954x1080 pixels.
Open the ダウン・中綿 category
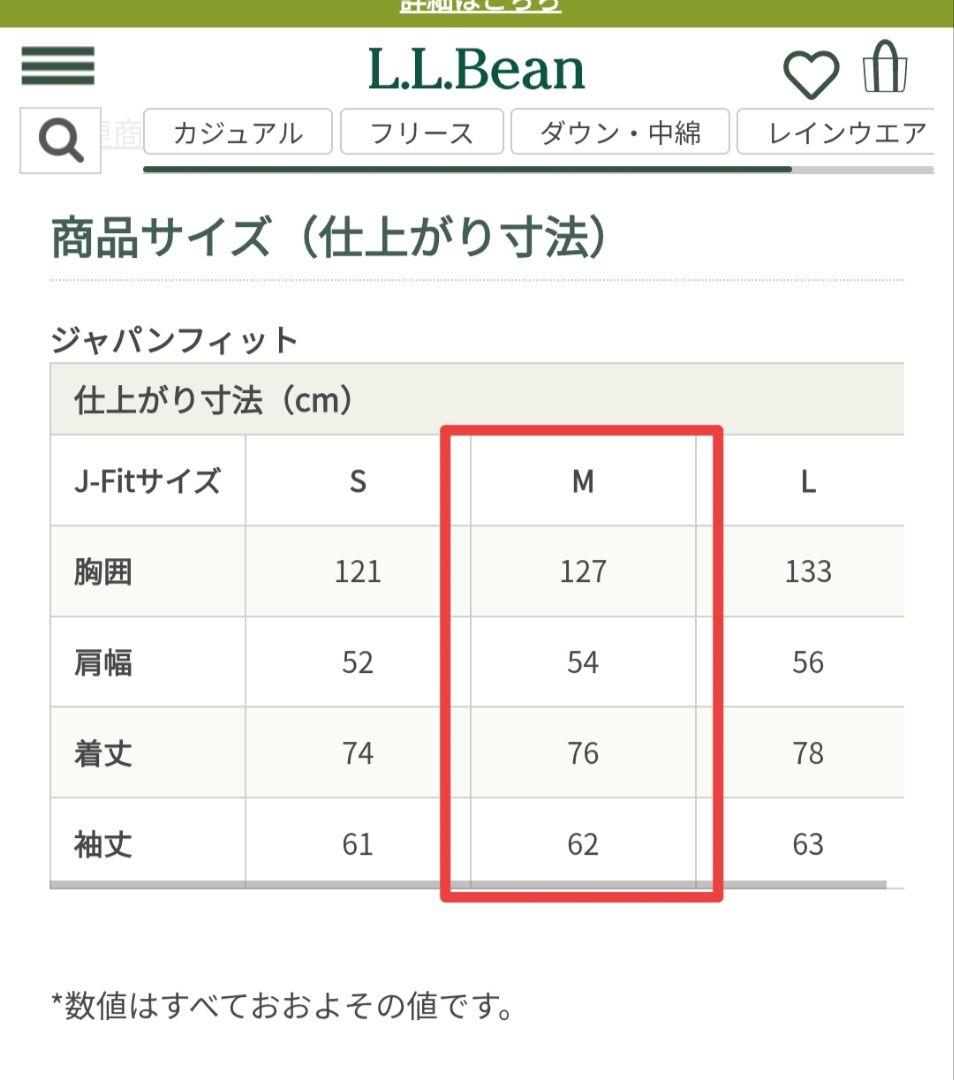click(617, 131)
